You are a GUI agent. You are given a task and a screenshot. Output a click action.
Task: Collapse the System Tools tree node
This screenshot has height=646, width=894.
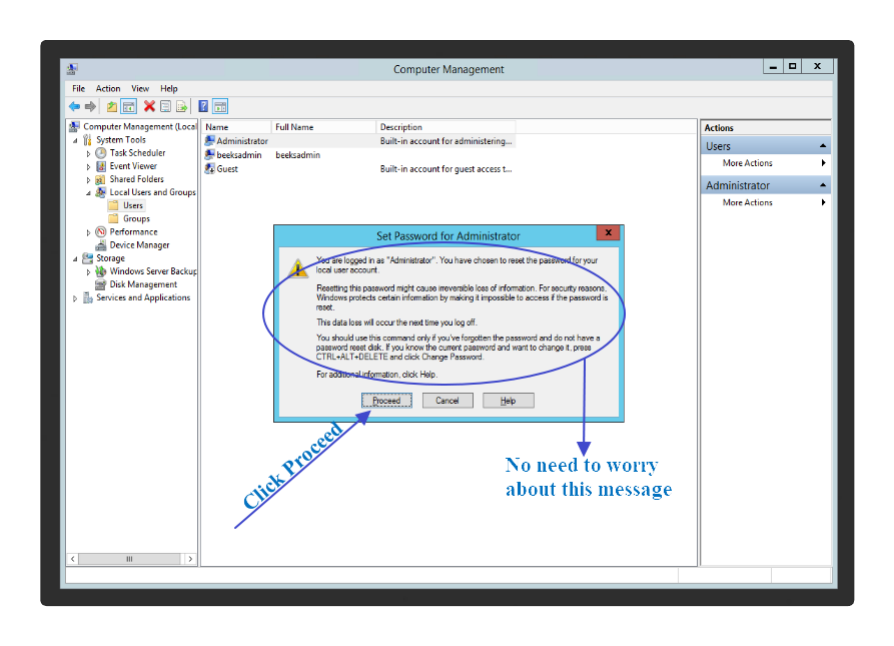75,140
